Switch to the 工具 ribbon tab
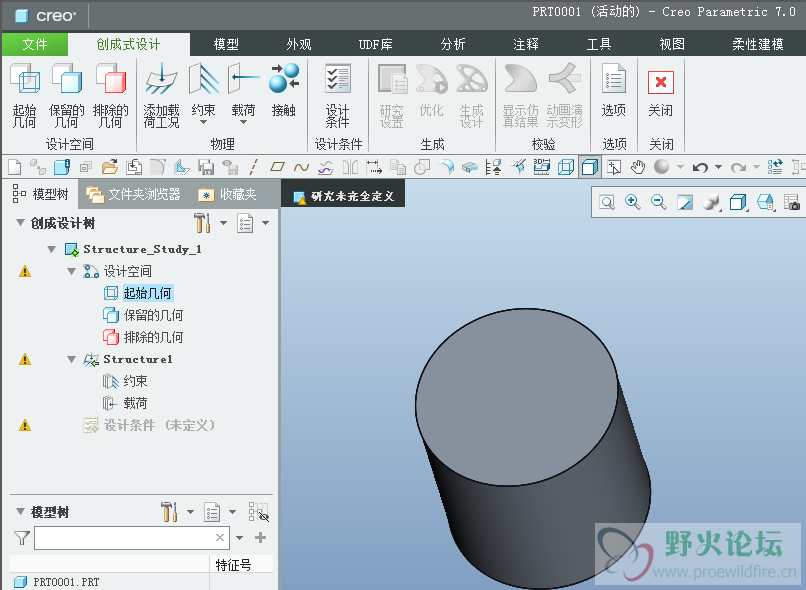This screenshot has height=590, width=806. coord(599,44)
